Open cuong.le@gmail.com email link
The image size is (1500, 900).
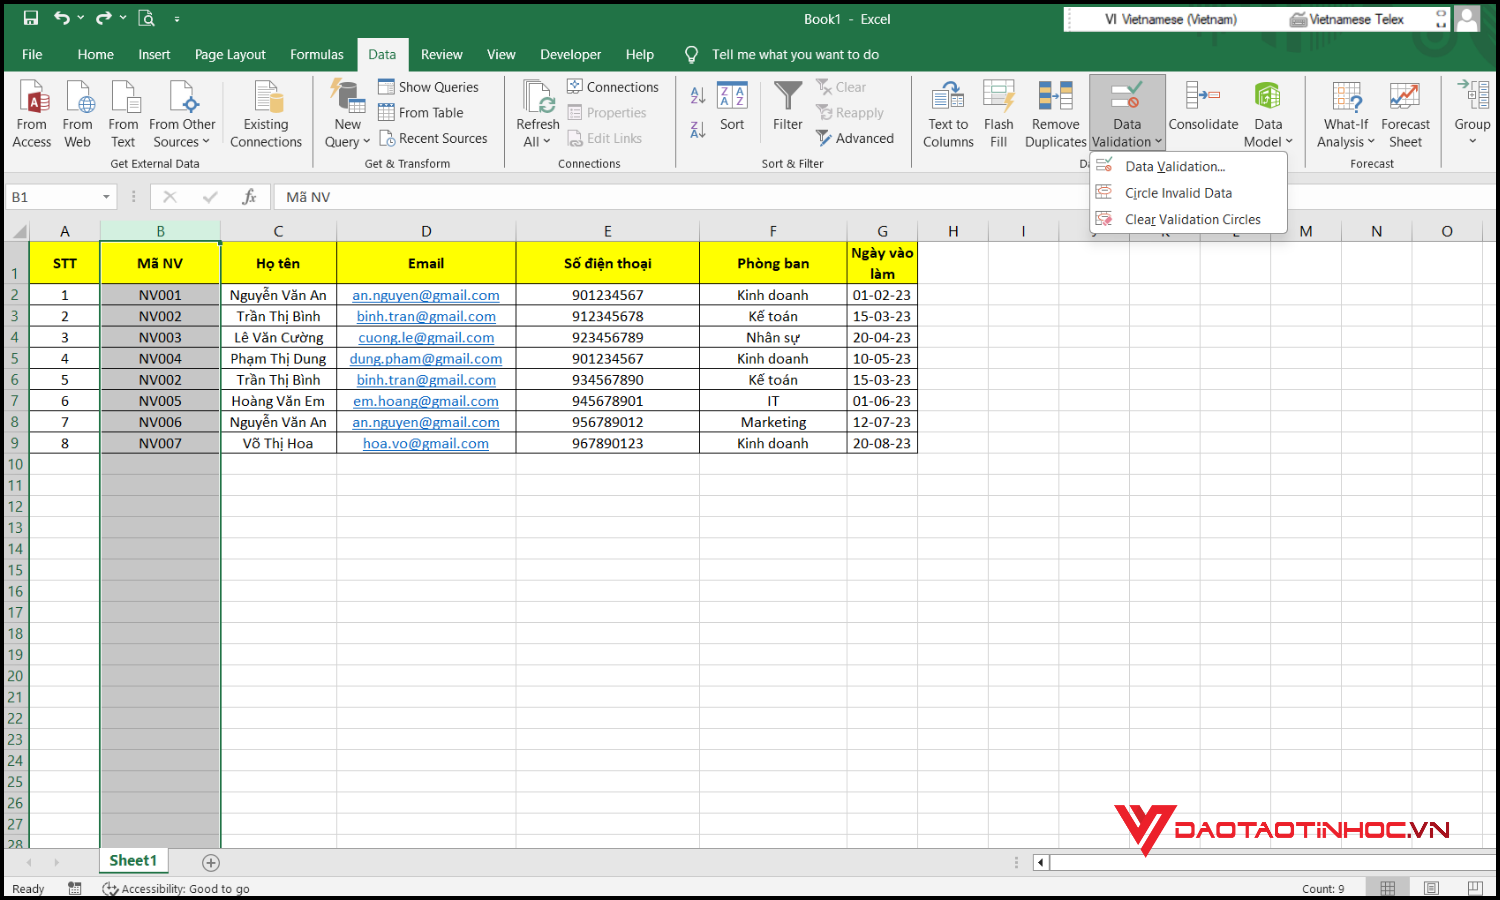(426, 338)
